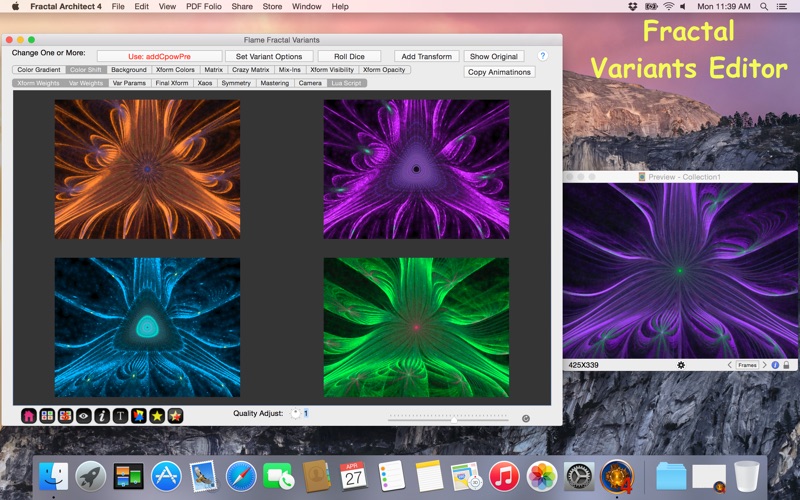Toggle the Background option

[129, 69]
